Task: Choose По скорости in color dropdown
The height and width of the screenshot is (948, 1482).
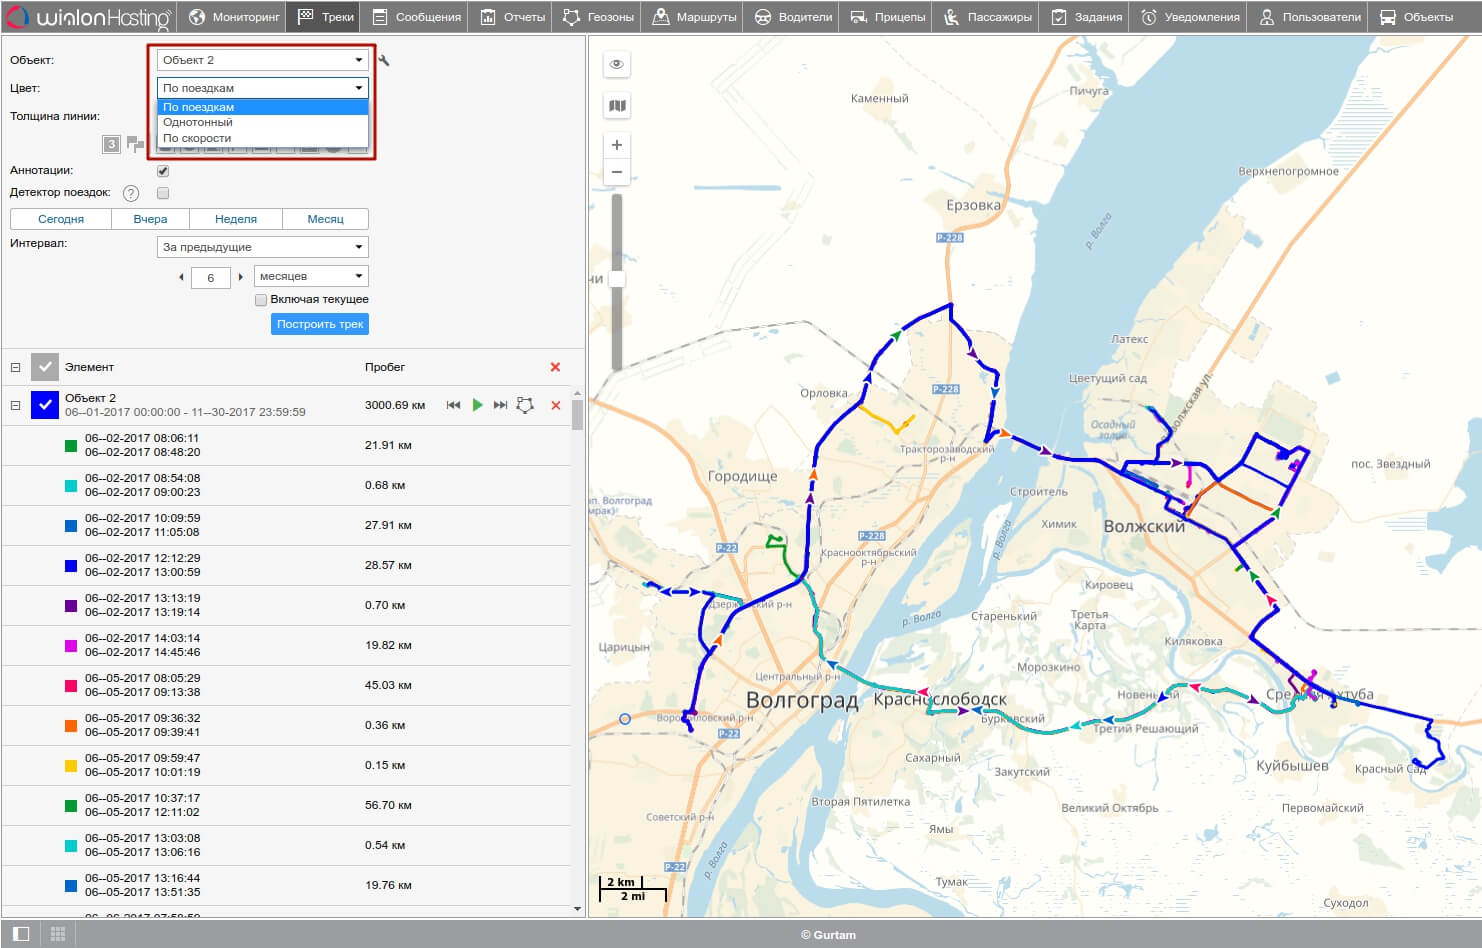Action: click(x=197, y=138)
